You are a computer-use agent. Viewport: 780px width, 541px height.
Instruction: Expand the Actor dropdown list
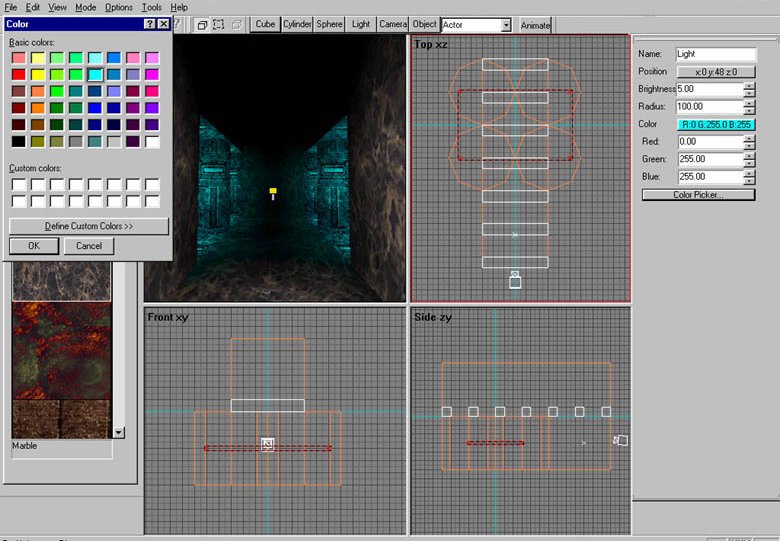[x=506, y=25]
